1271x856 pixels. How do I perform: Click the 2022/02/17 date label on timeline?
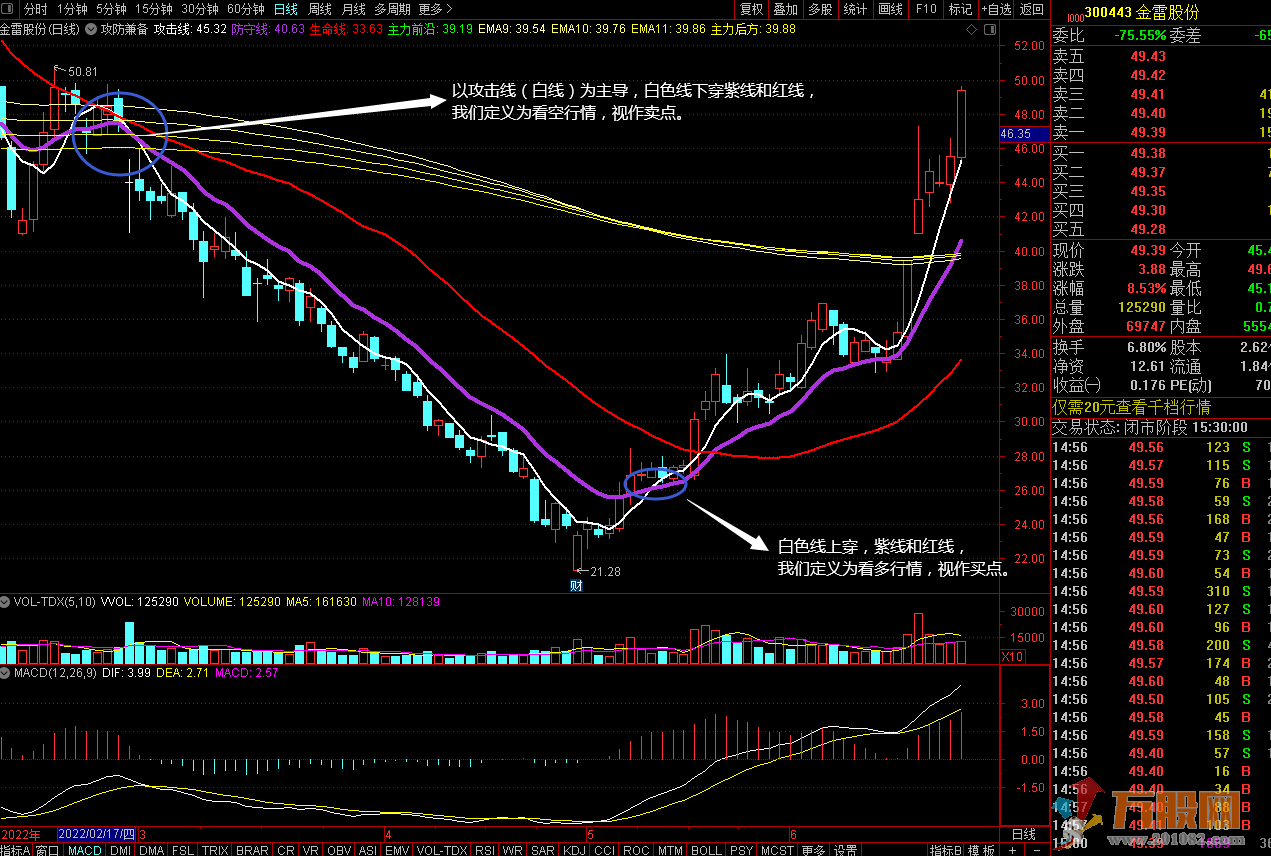tap(97, 833)
